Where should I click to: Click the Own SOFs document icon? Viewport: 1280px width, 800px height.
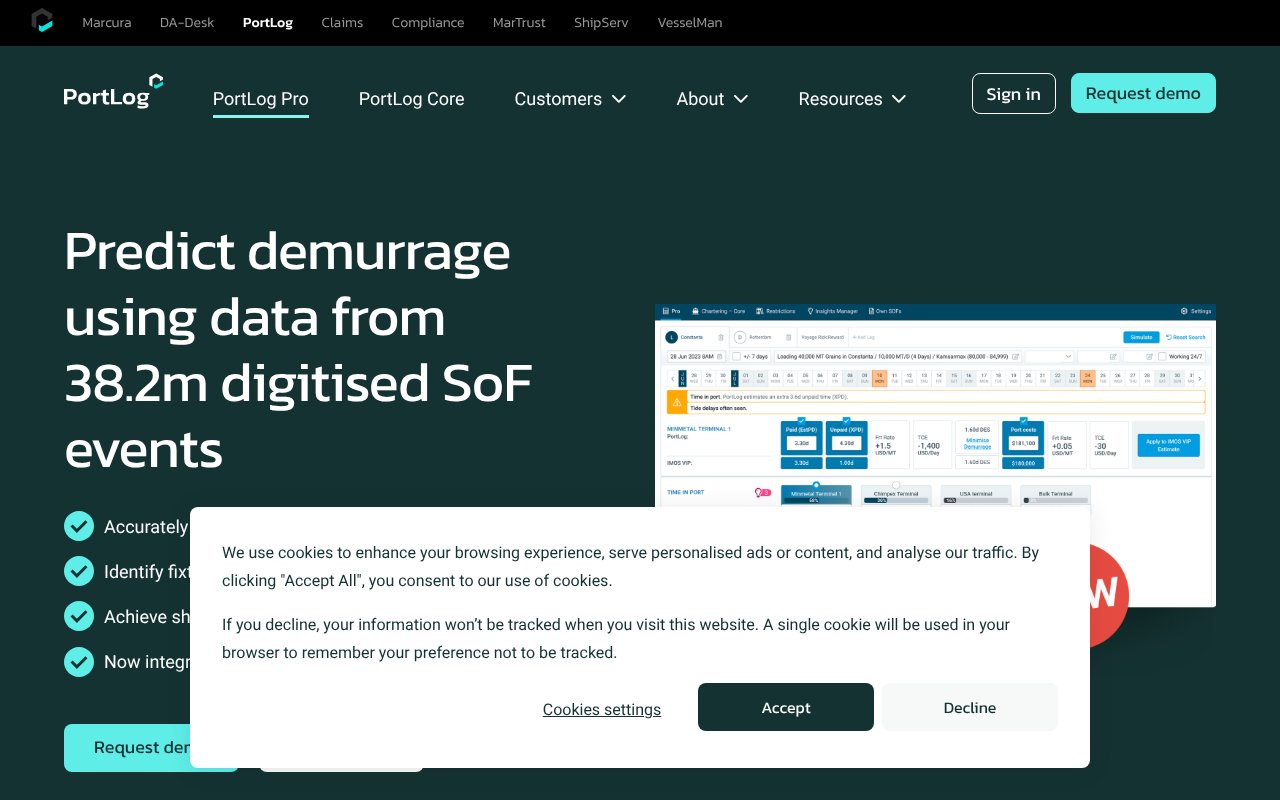[x=869, y=311]
